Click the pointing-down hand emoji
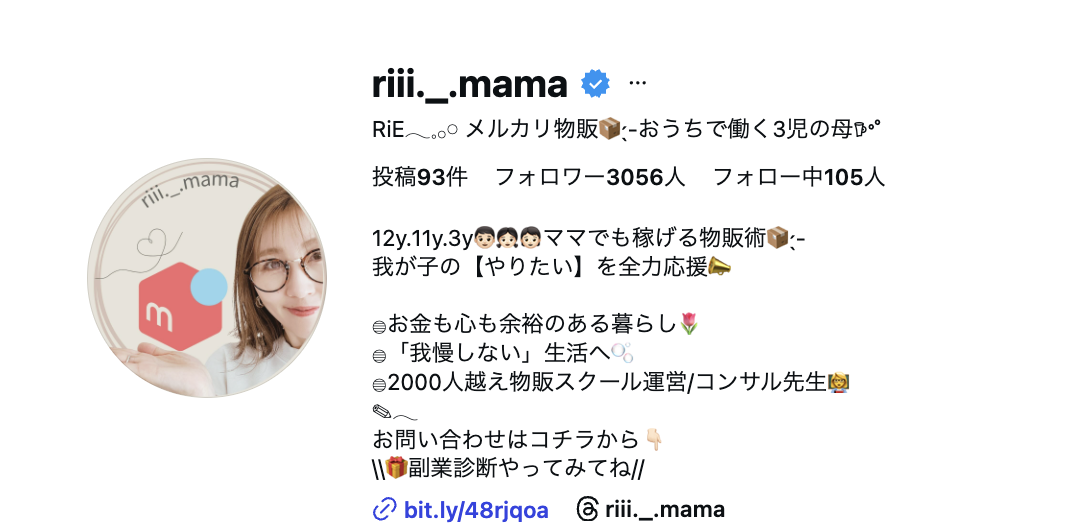The height and width of the screenshot is (530, 1088). click(654, 440)
